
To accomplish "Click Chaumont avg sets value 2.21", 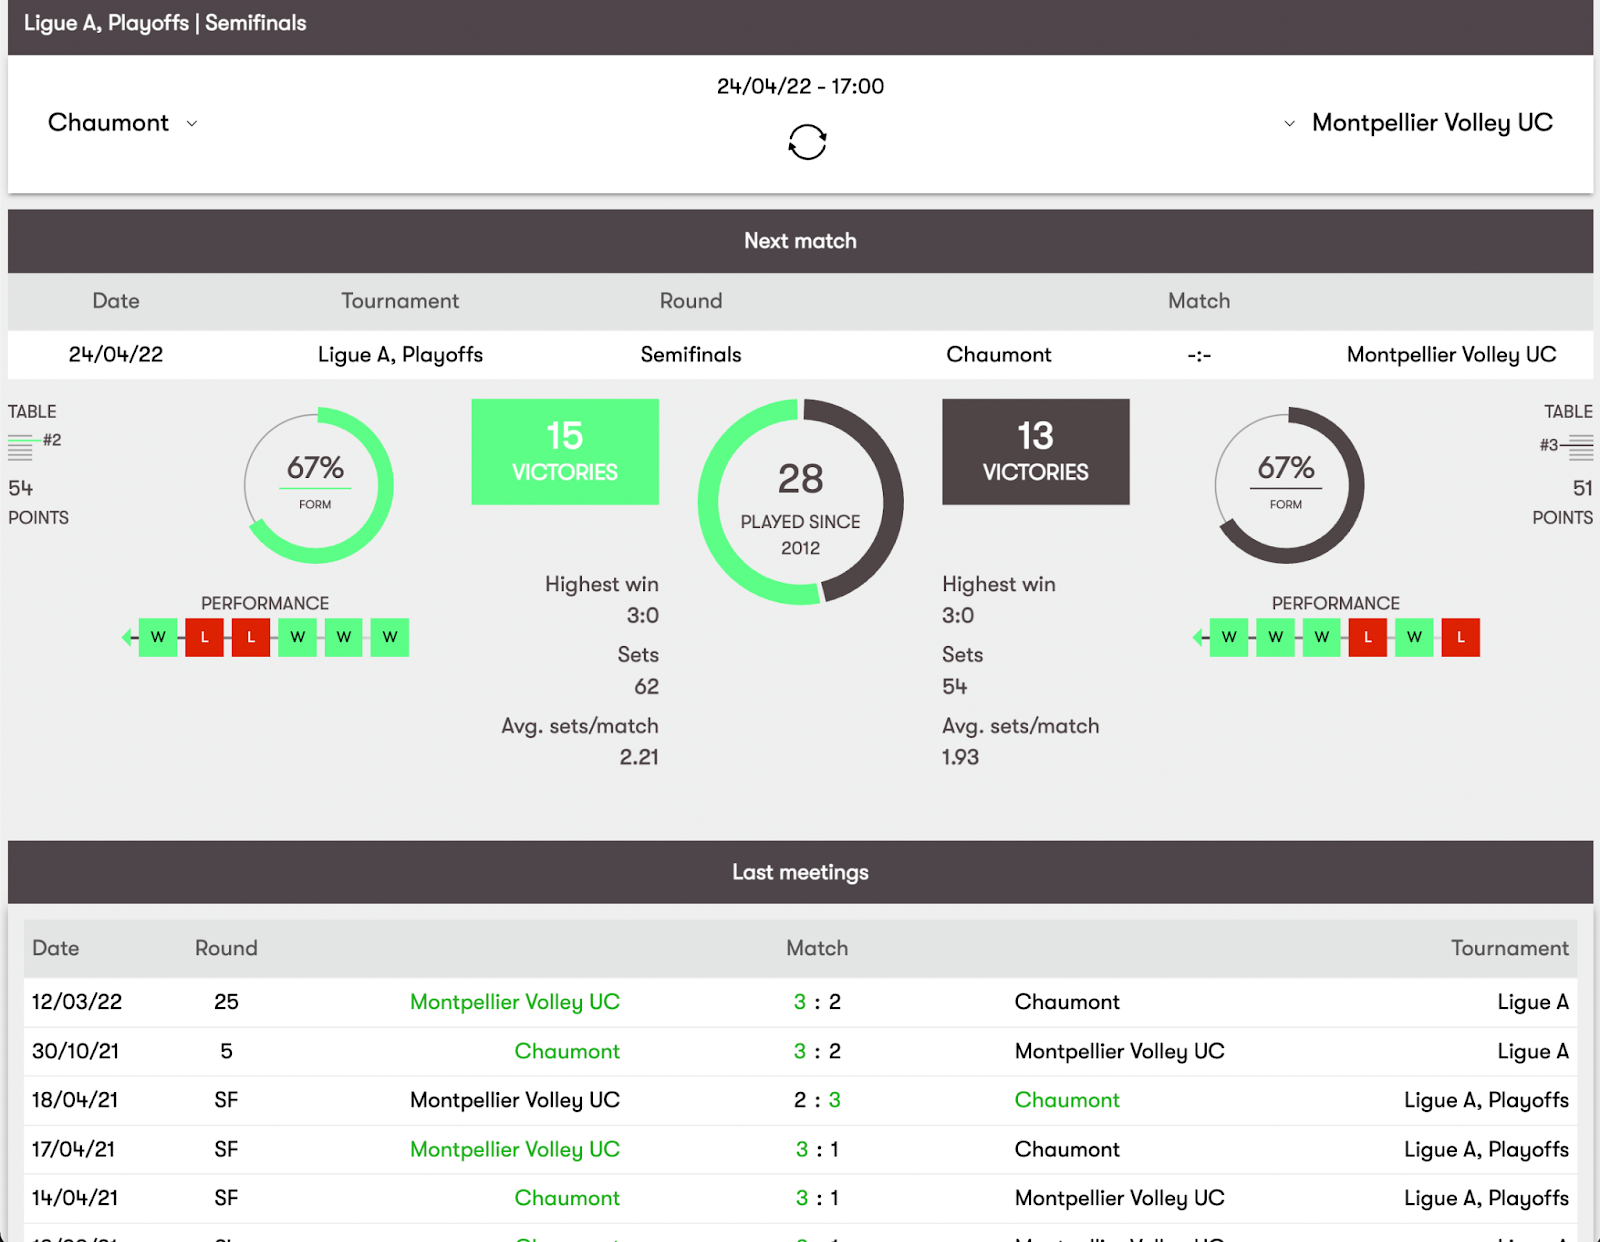I will point(639,757).
